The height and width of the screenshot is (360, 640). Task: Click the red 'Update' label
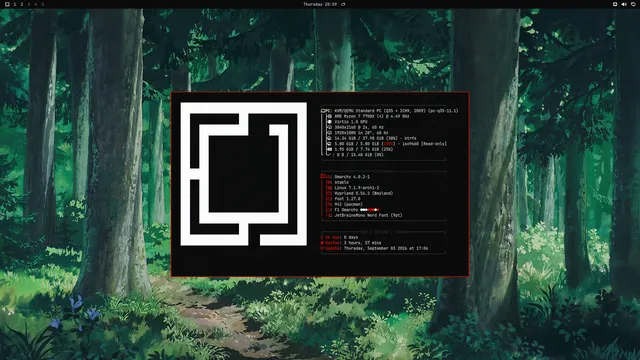click(331, 248)
